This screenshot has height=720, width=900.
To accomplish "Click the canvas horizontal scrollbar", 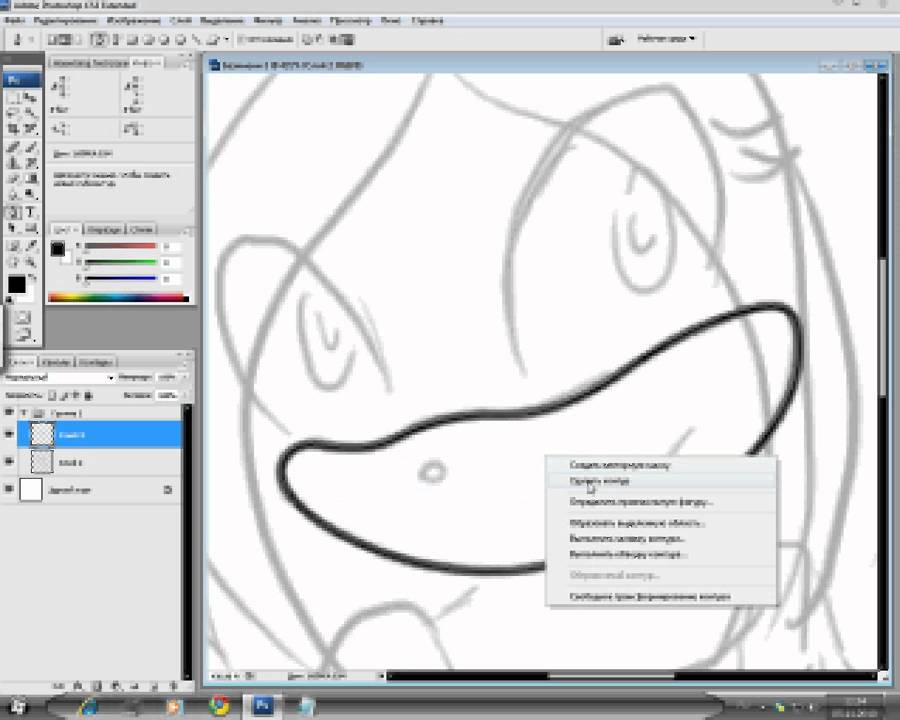I will click(631, 676).
